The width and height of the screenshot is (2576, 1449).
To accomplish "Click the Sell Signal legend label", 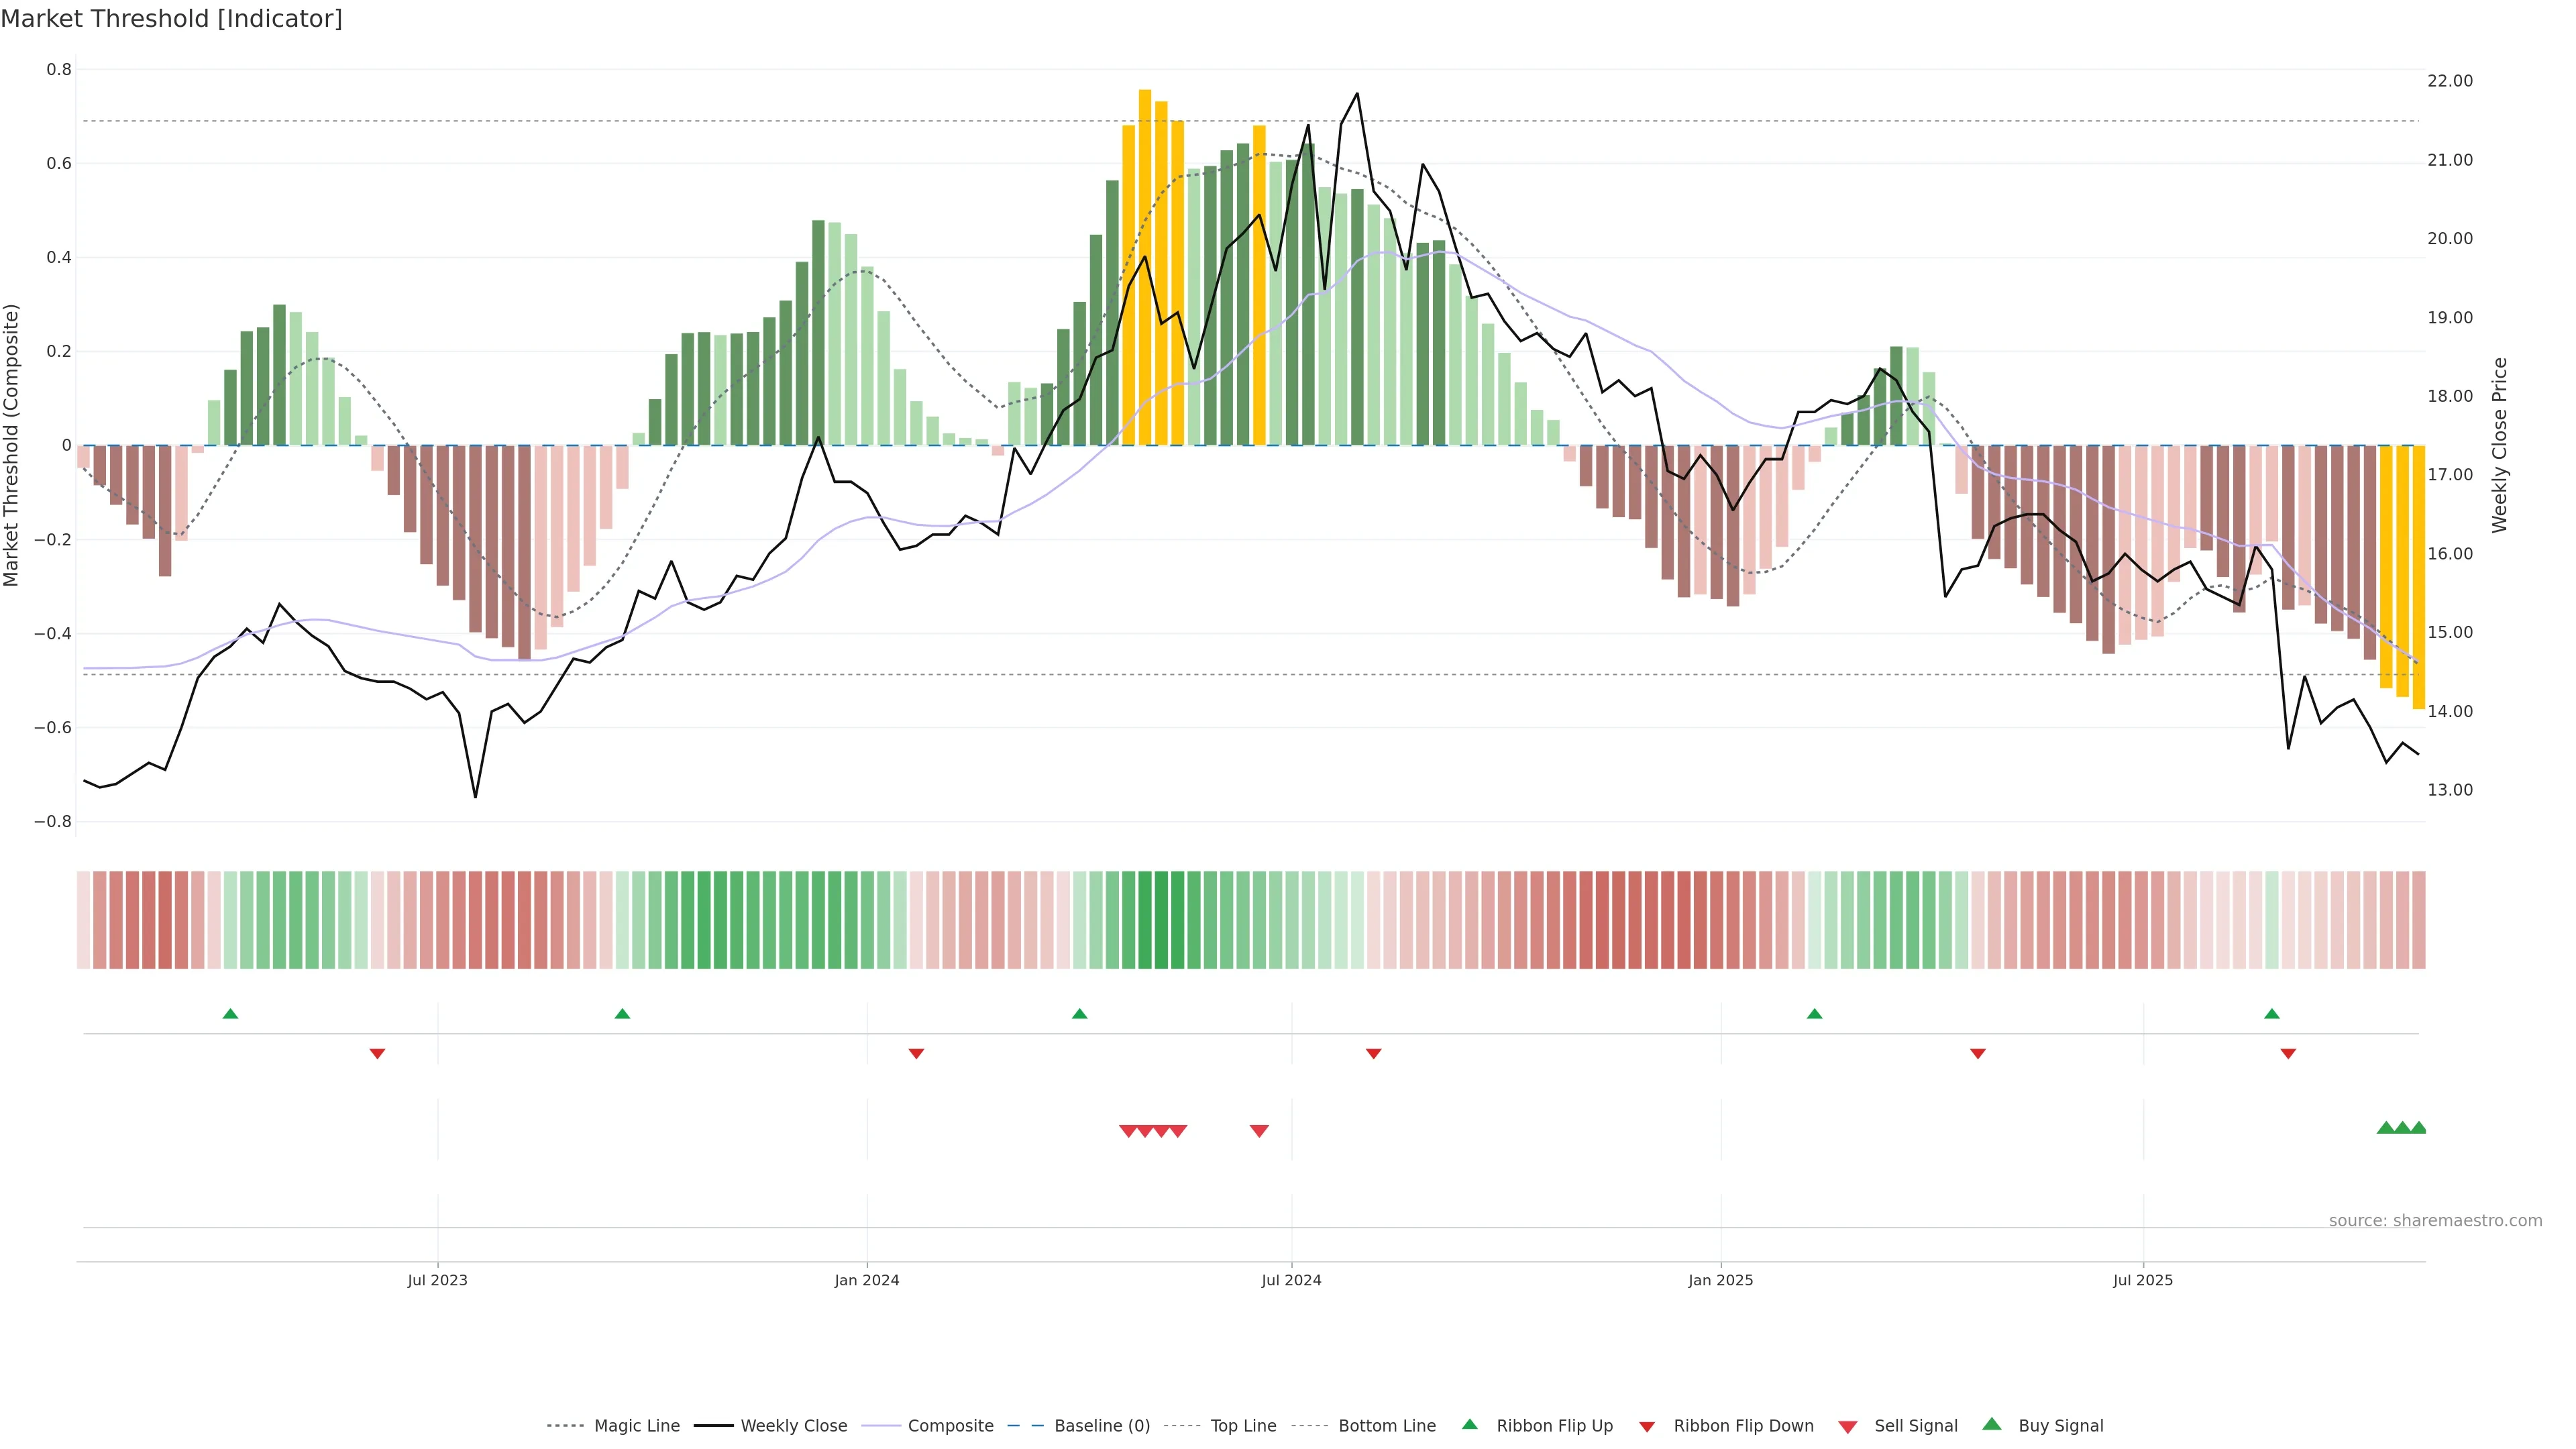I will tap(1915, 1426).
